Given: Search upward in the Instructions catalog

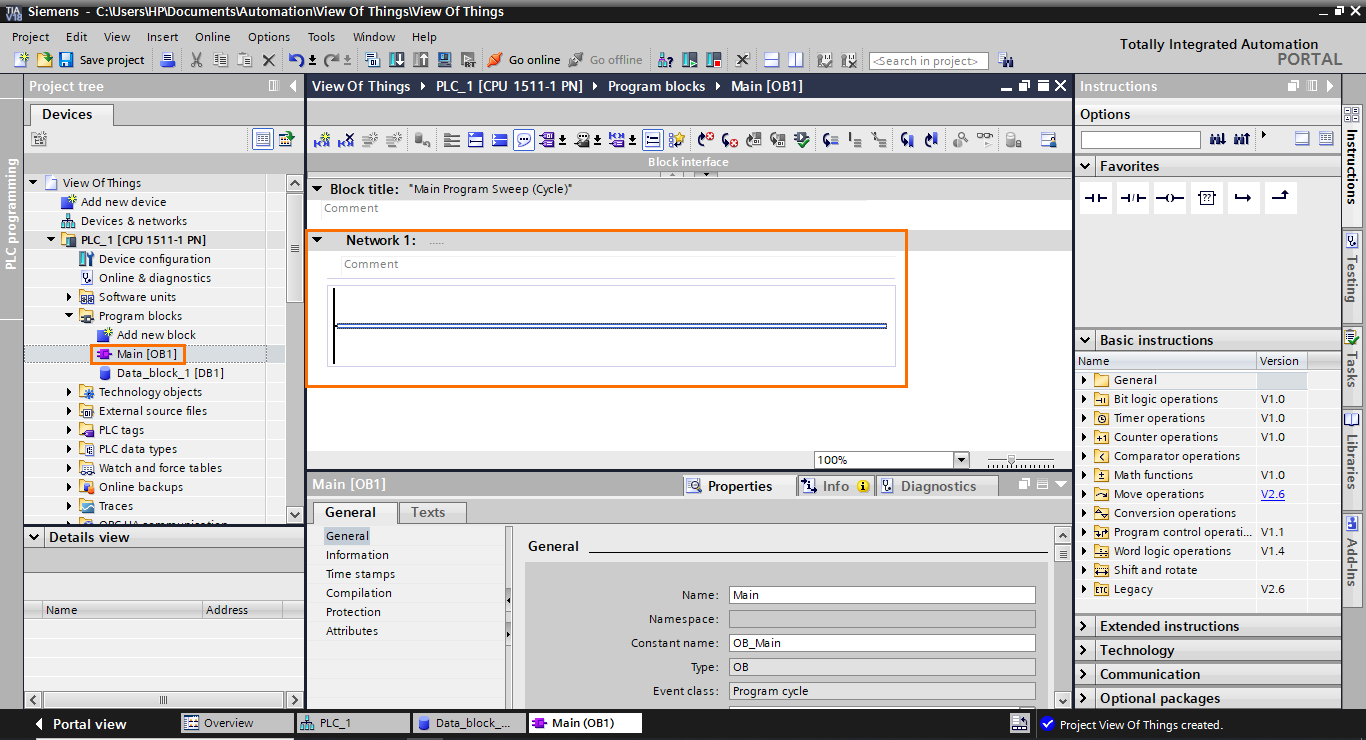Looking at the screenshot, I should 1241,139.
